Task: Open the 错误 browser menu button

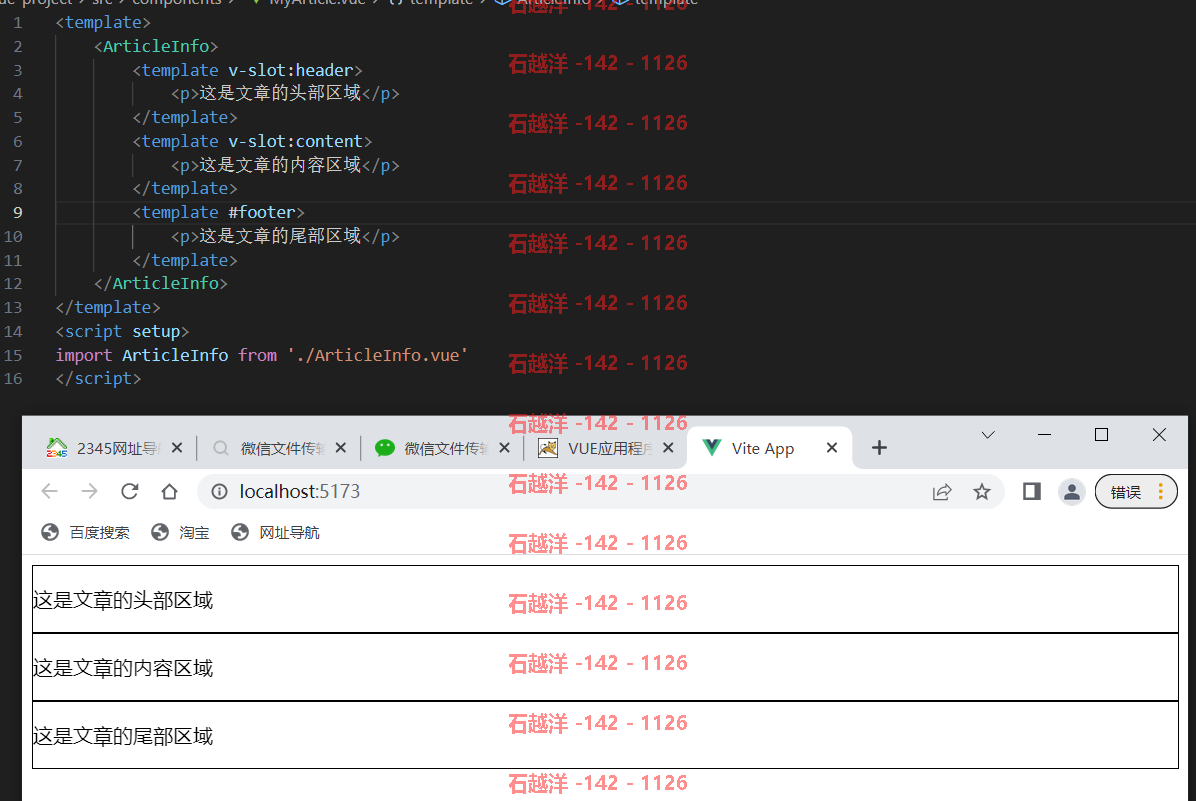Action: [1136, 491]
